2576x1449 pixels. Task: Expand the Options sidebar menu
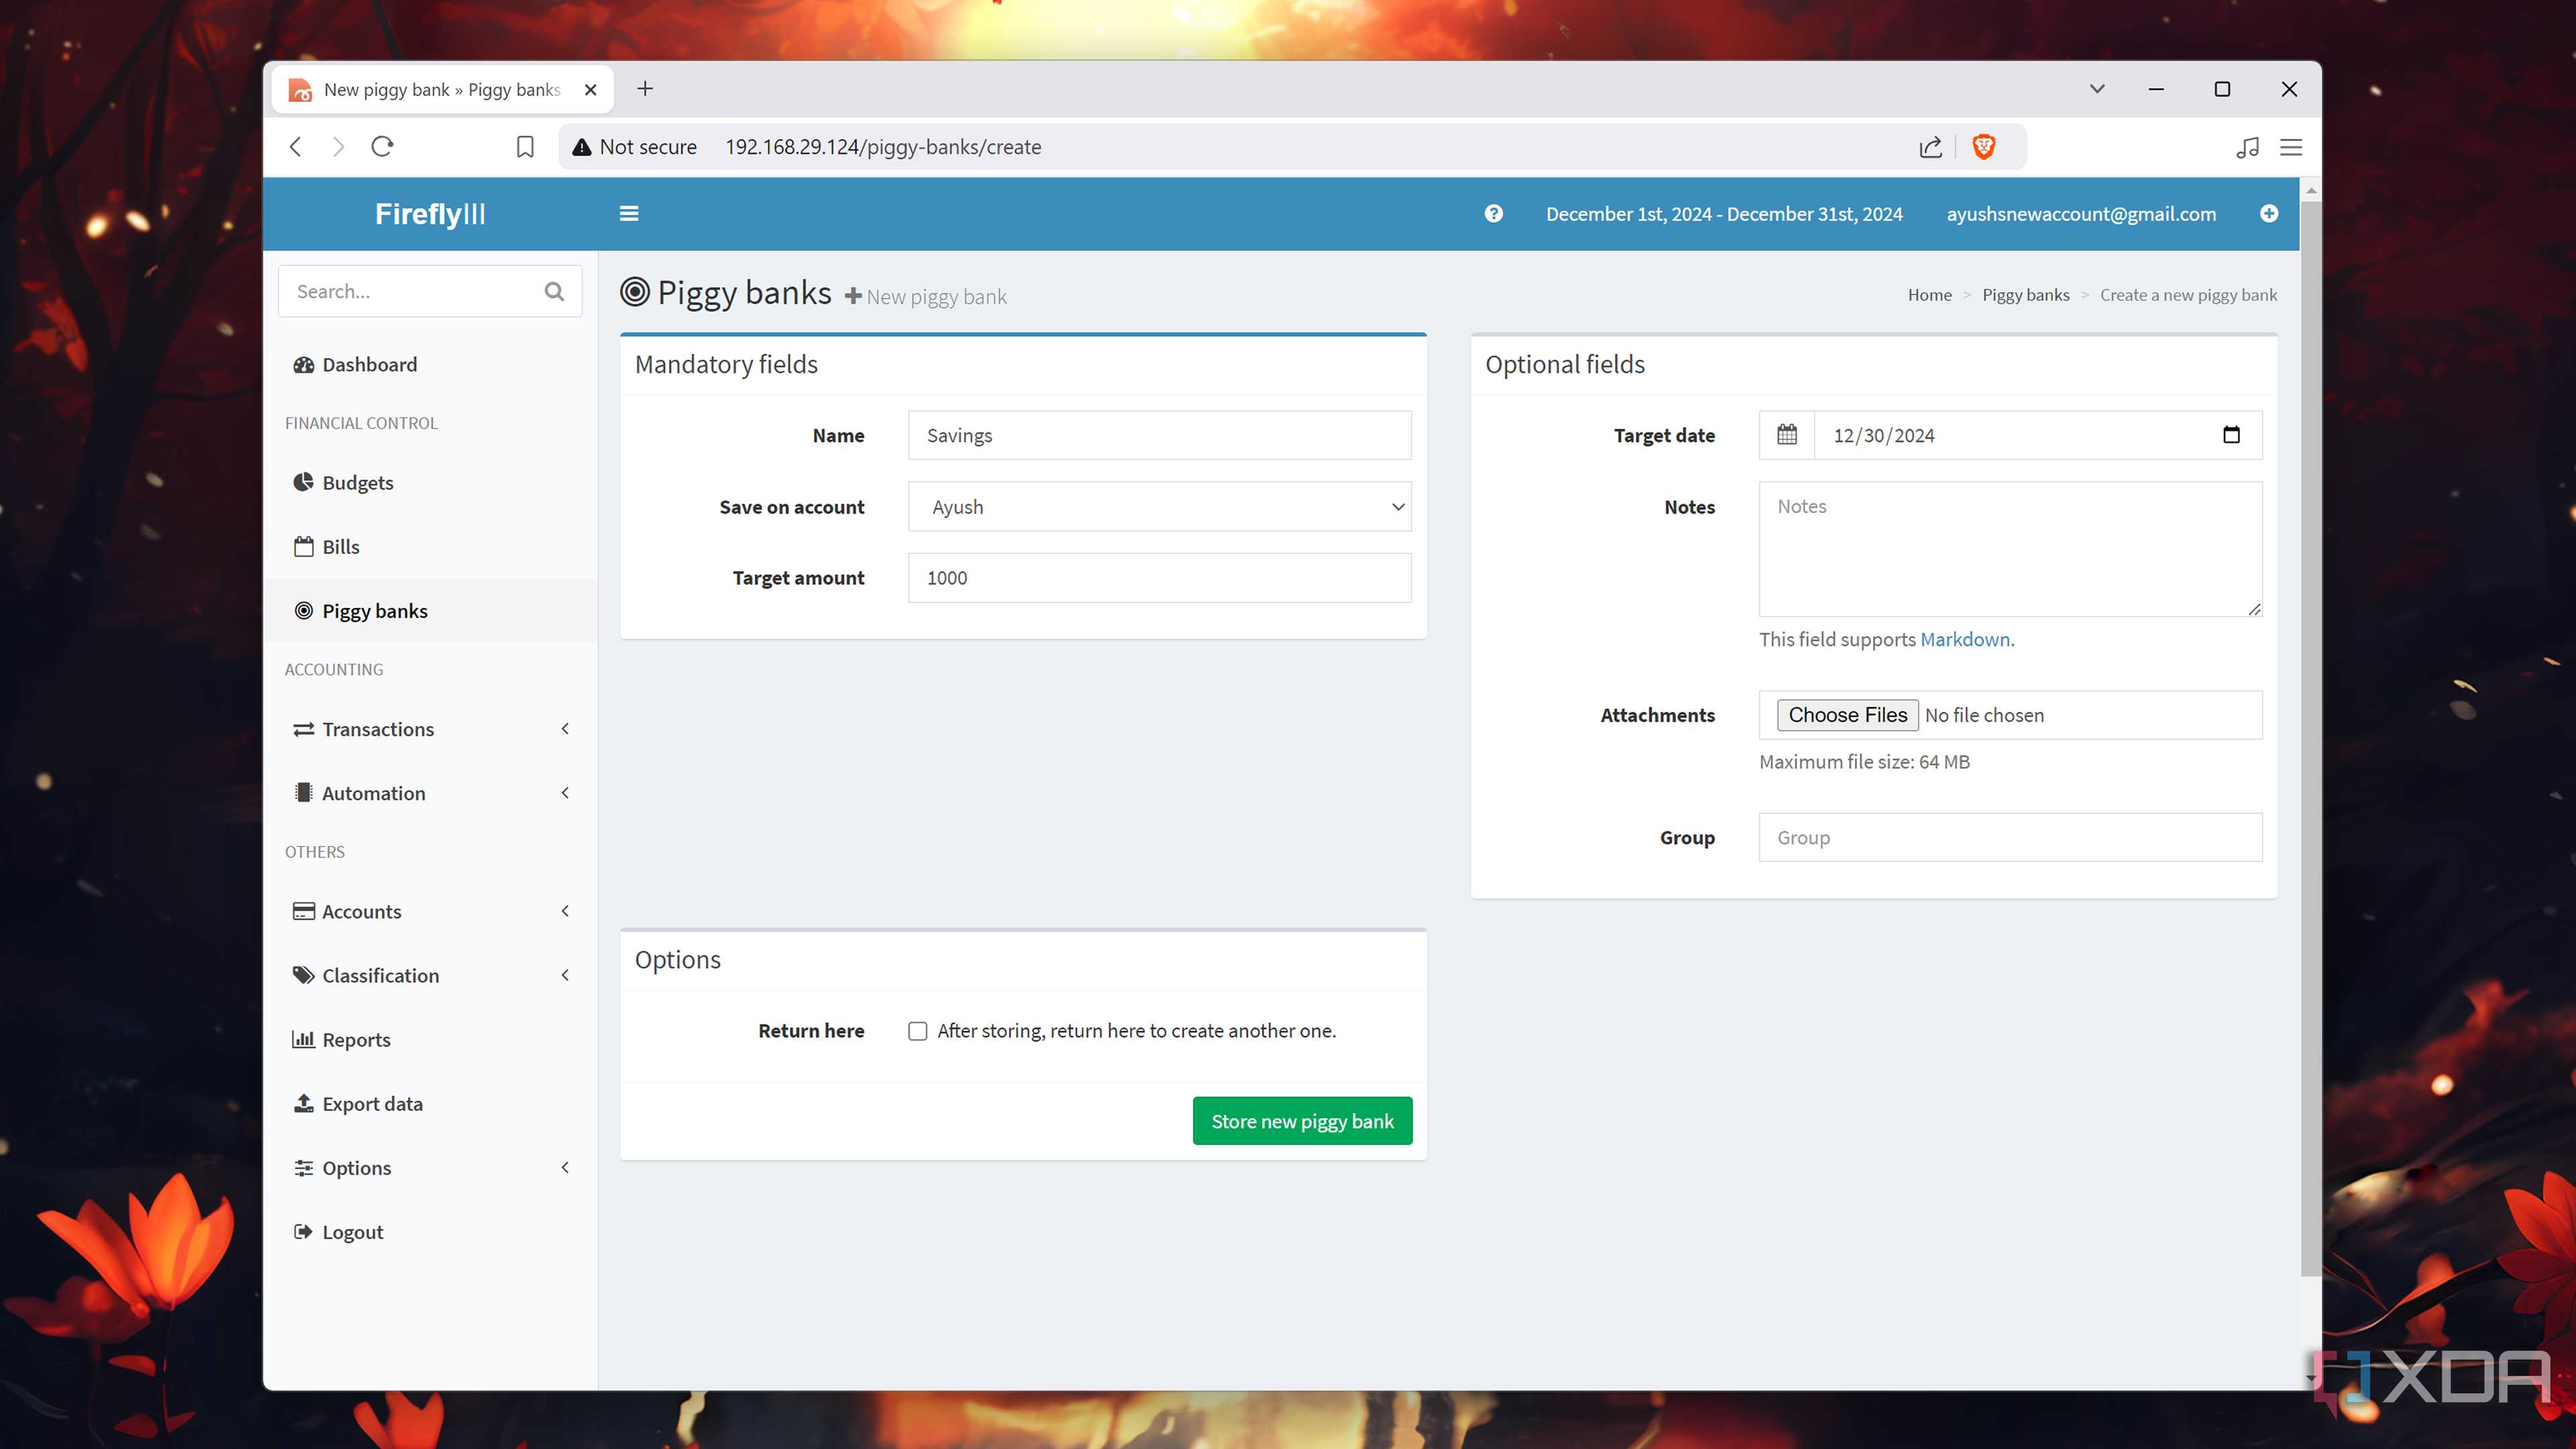point(431,1168)
